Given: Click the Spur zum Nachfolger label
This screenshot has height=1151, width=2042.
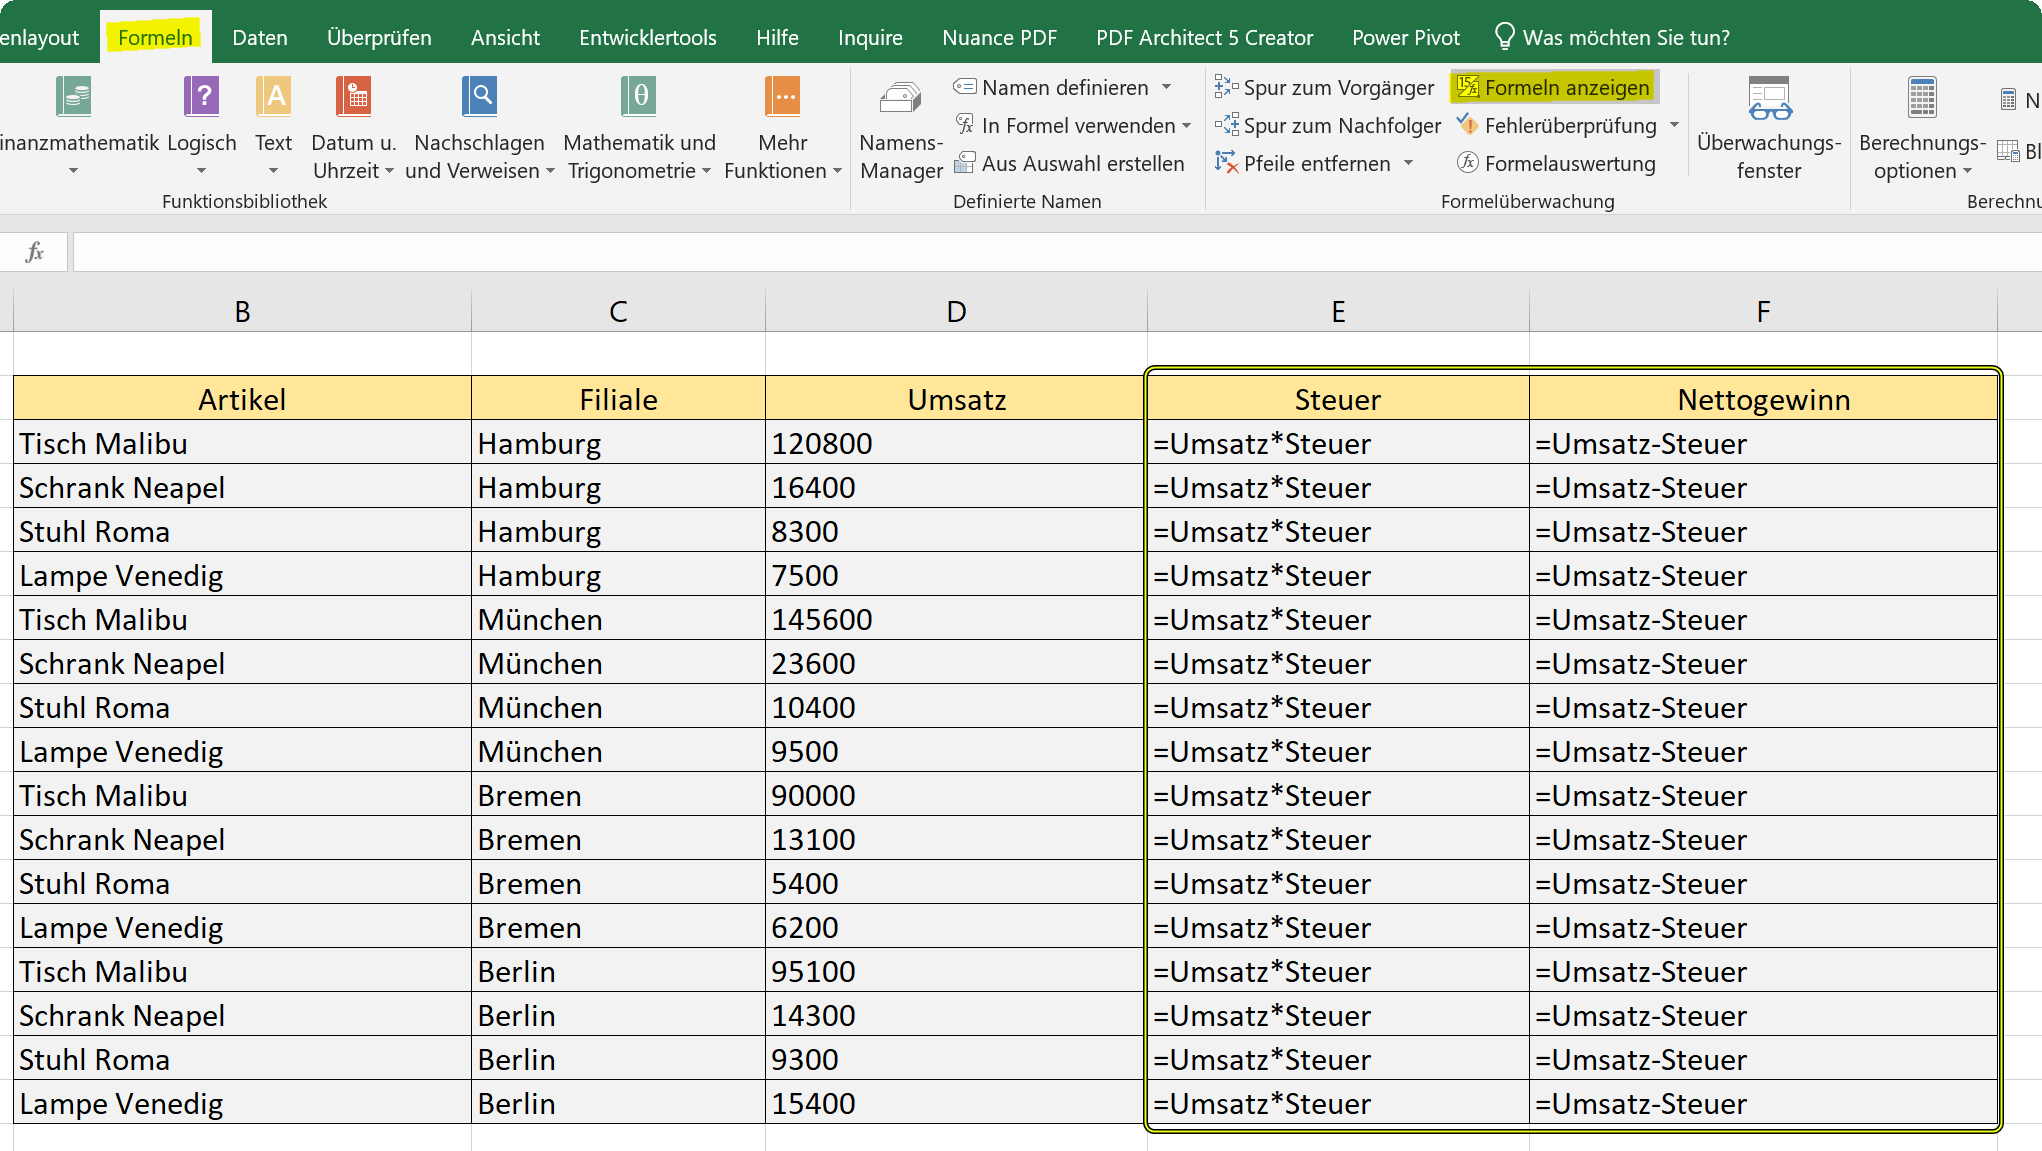Looking at the screenshot, I should click(x=1343, y=125).
